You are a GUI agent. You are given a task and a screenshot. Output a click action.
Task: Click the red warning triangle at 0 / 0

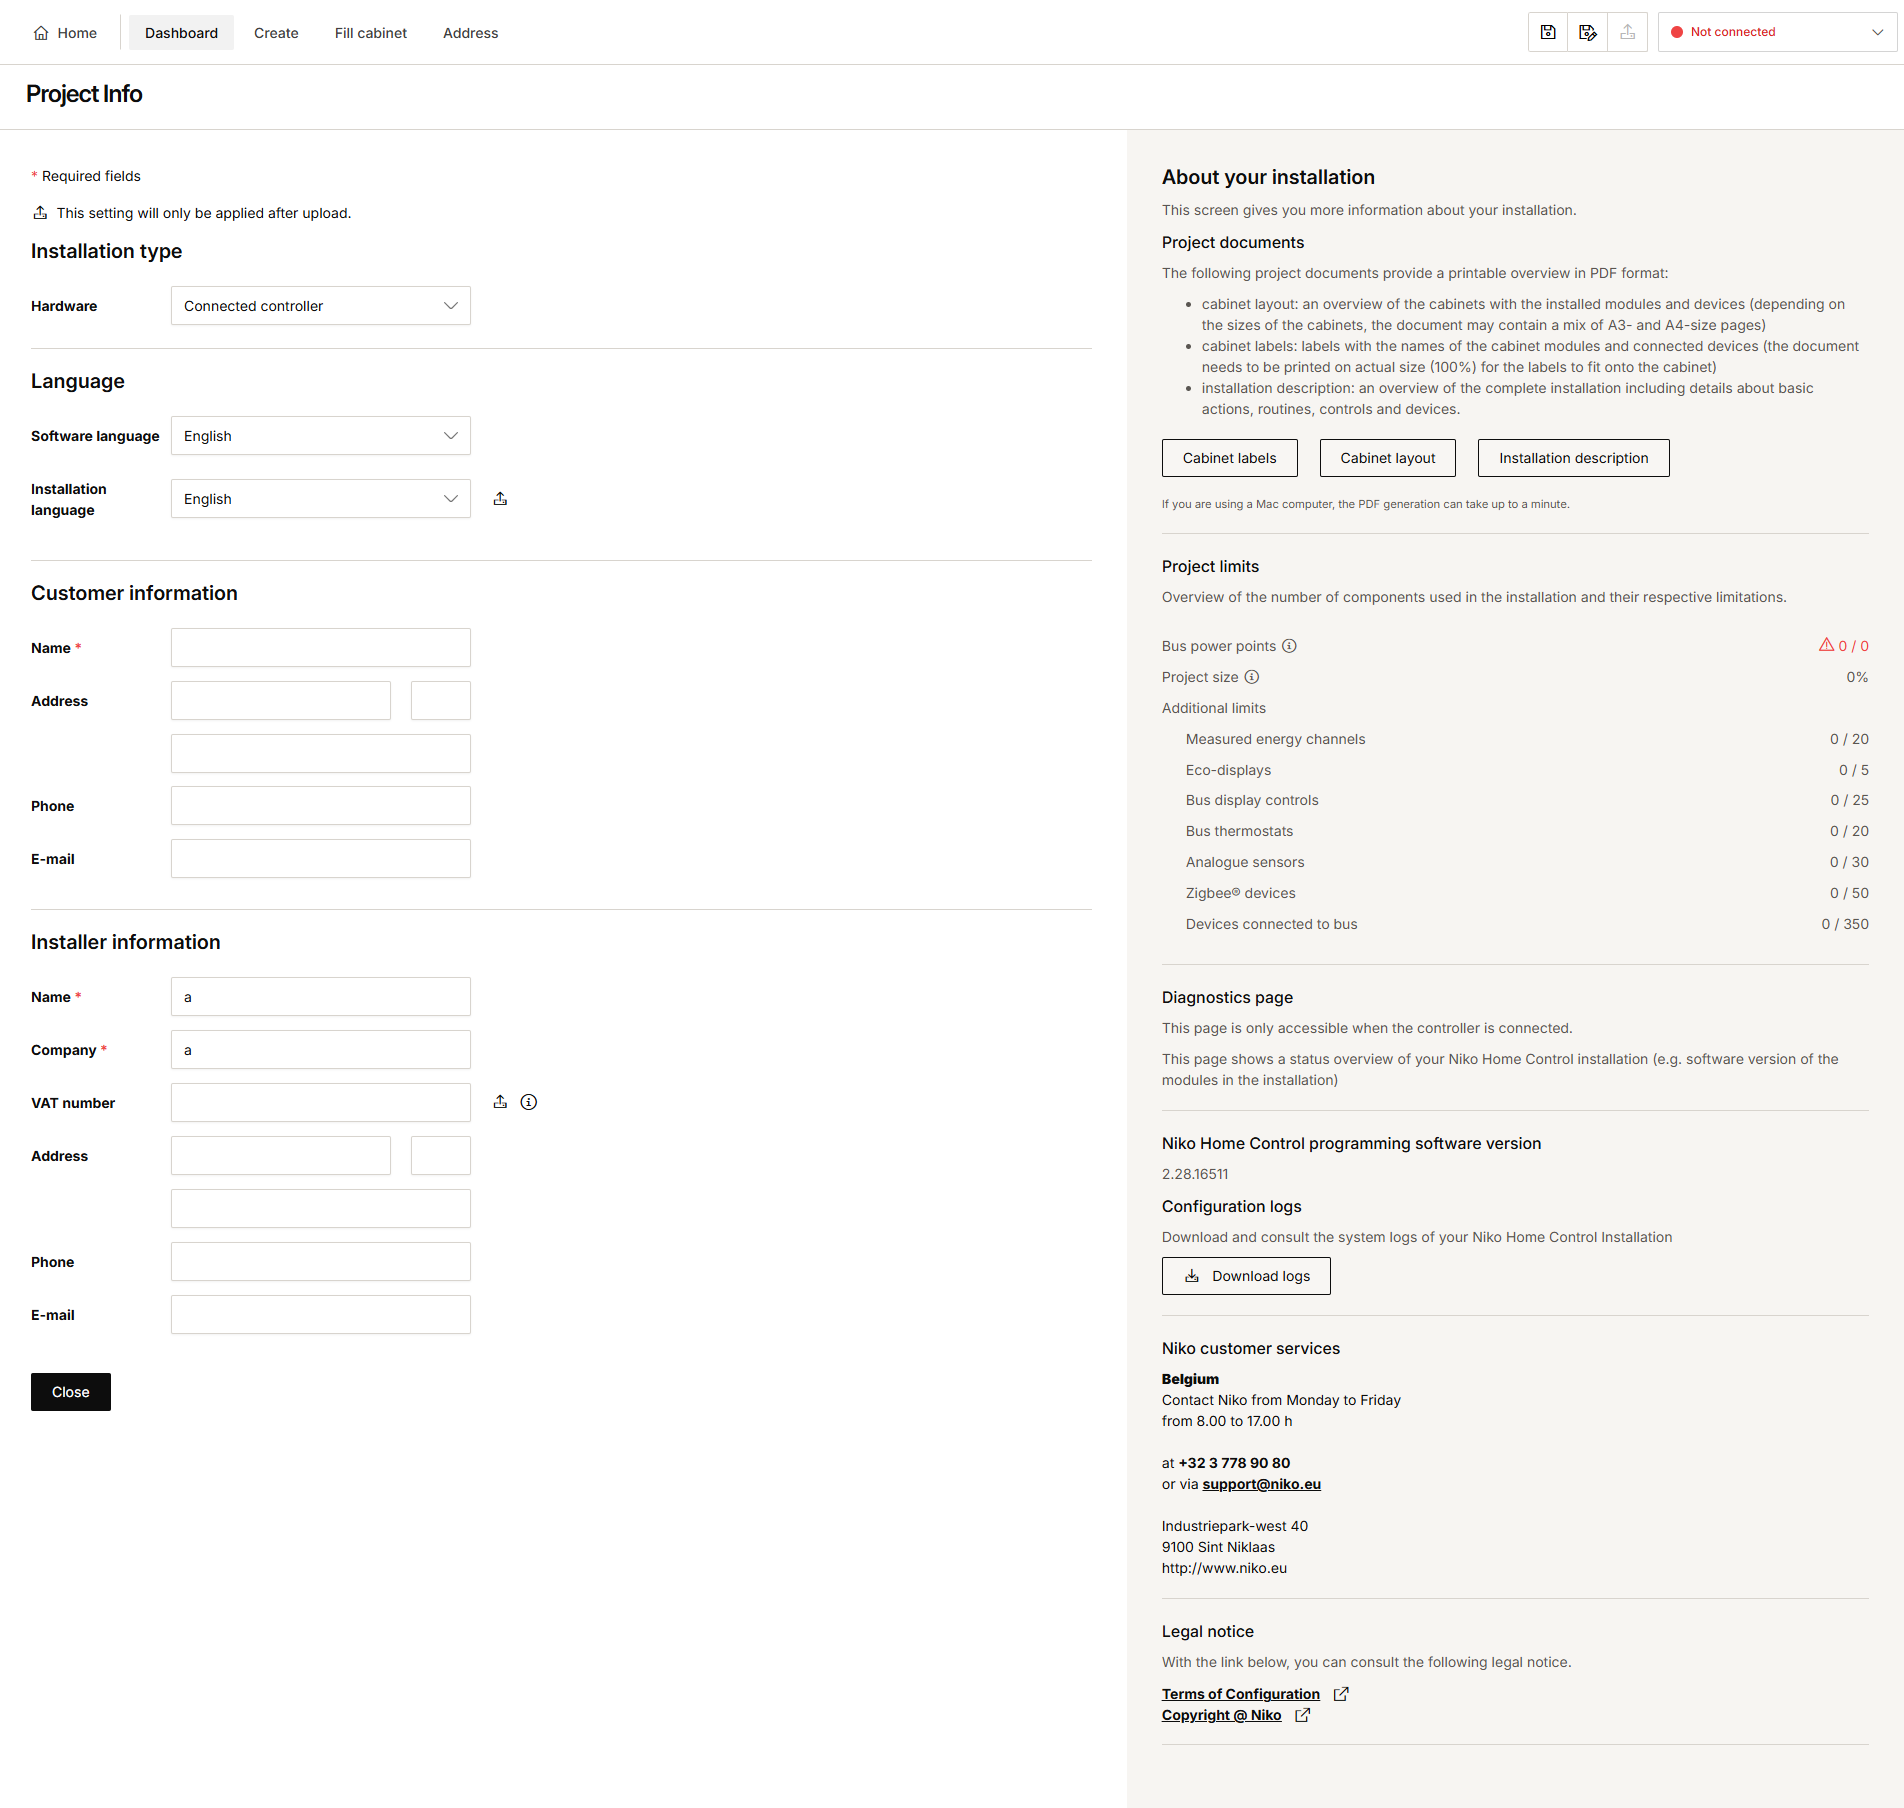click(x=1826, y=645)
